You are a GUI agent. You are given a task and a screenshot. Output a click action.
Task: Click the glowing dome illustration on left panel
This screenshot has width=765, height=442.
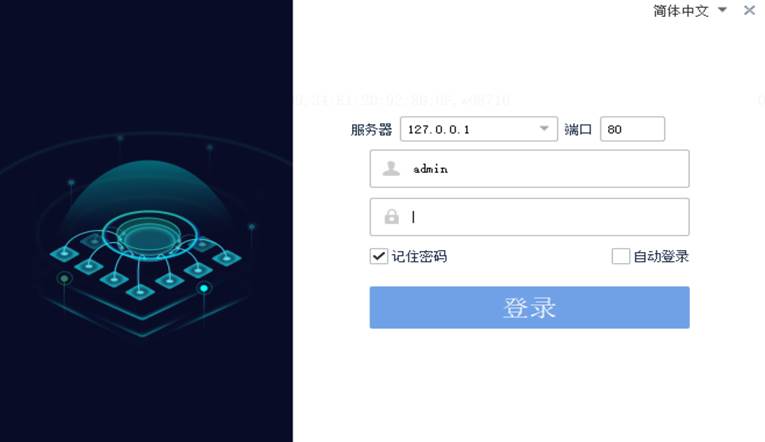(148, 205)
